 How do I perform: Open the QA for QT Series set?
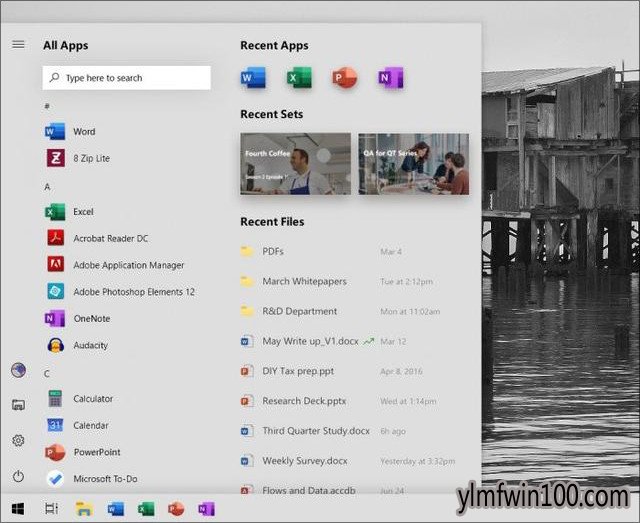point(413,164)
